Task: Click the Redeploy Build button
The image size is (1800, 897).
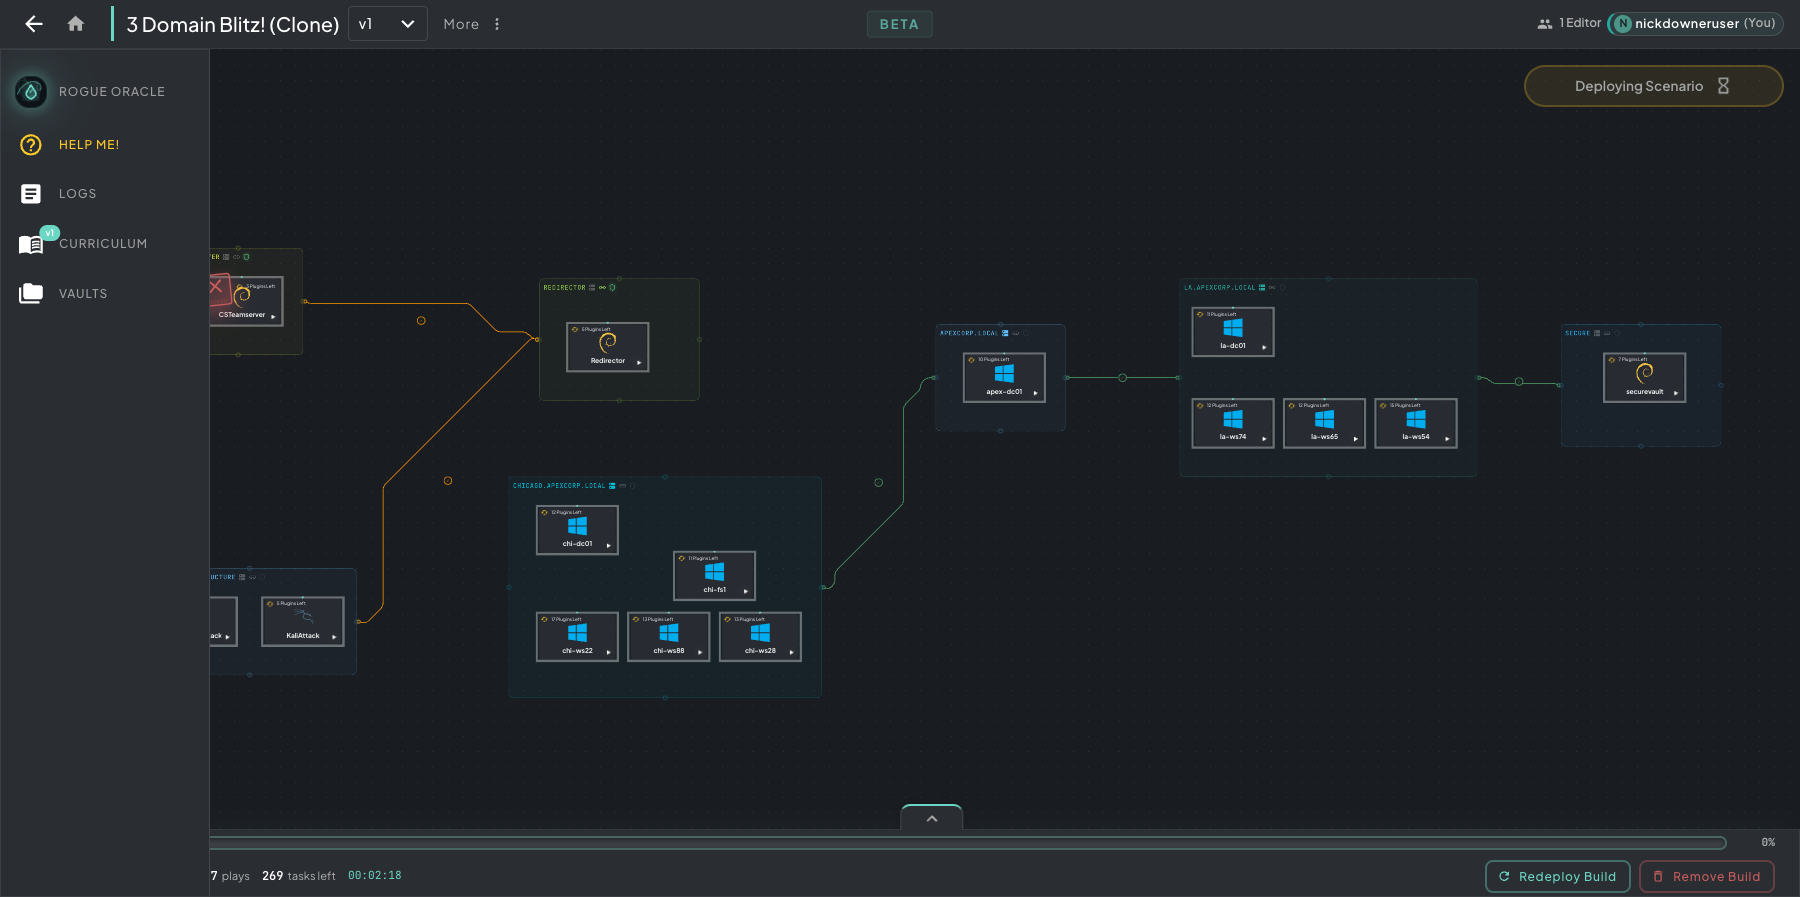Action: click(x=1558, y=877)
